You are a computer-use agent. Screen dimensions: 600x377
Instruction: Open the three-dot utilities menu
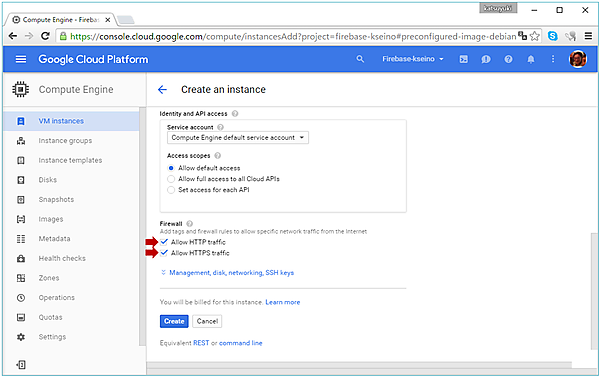(x=553, y=59)
